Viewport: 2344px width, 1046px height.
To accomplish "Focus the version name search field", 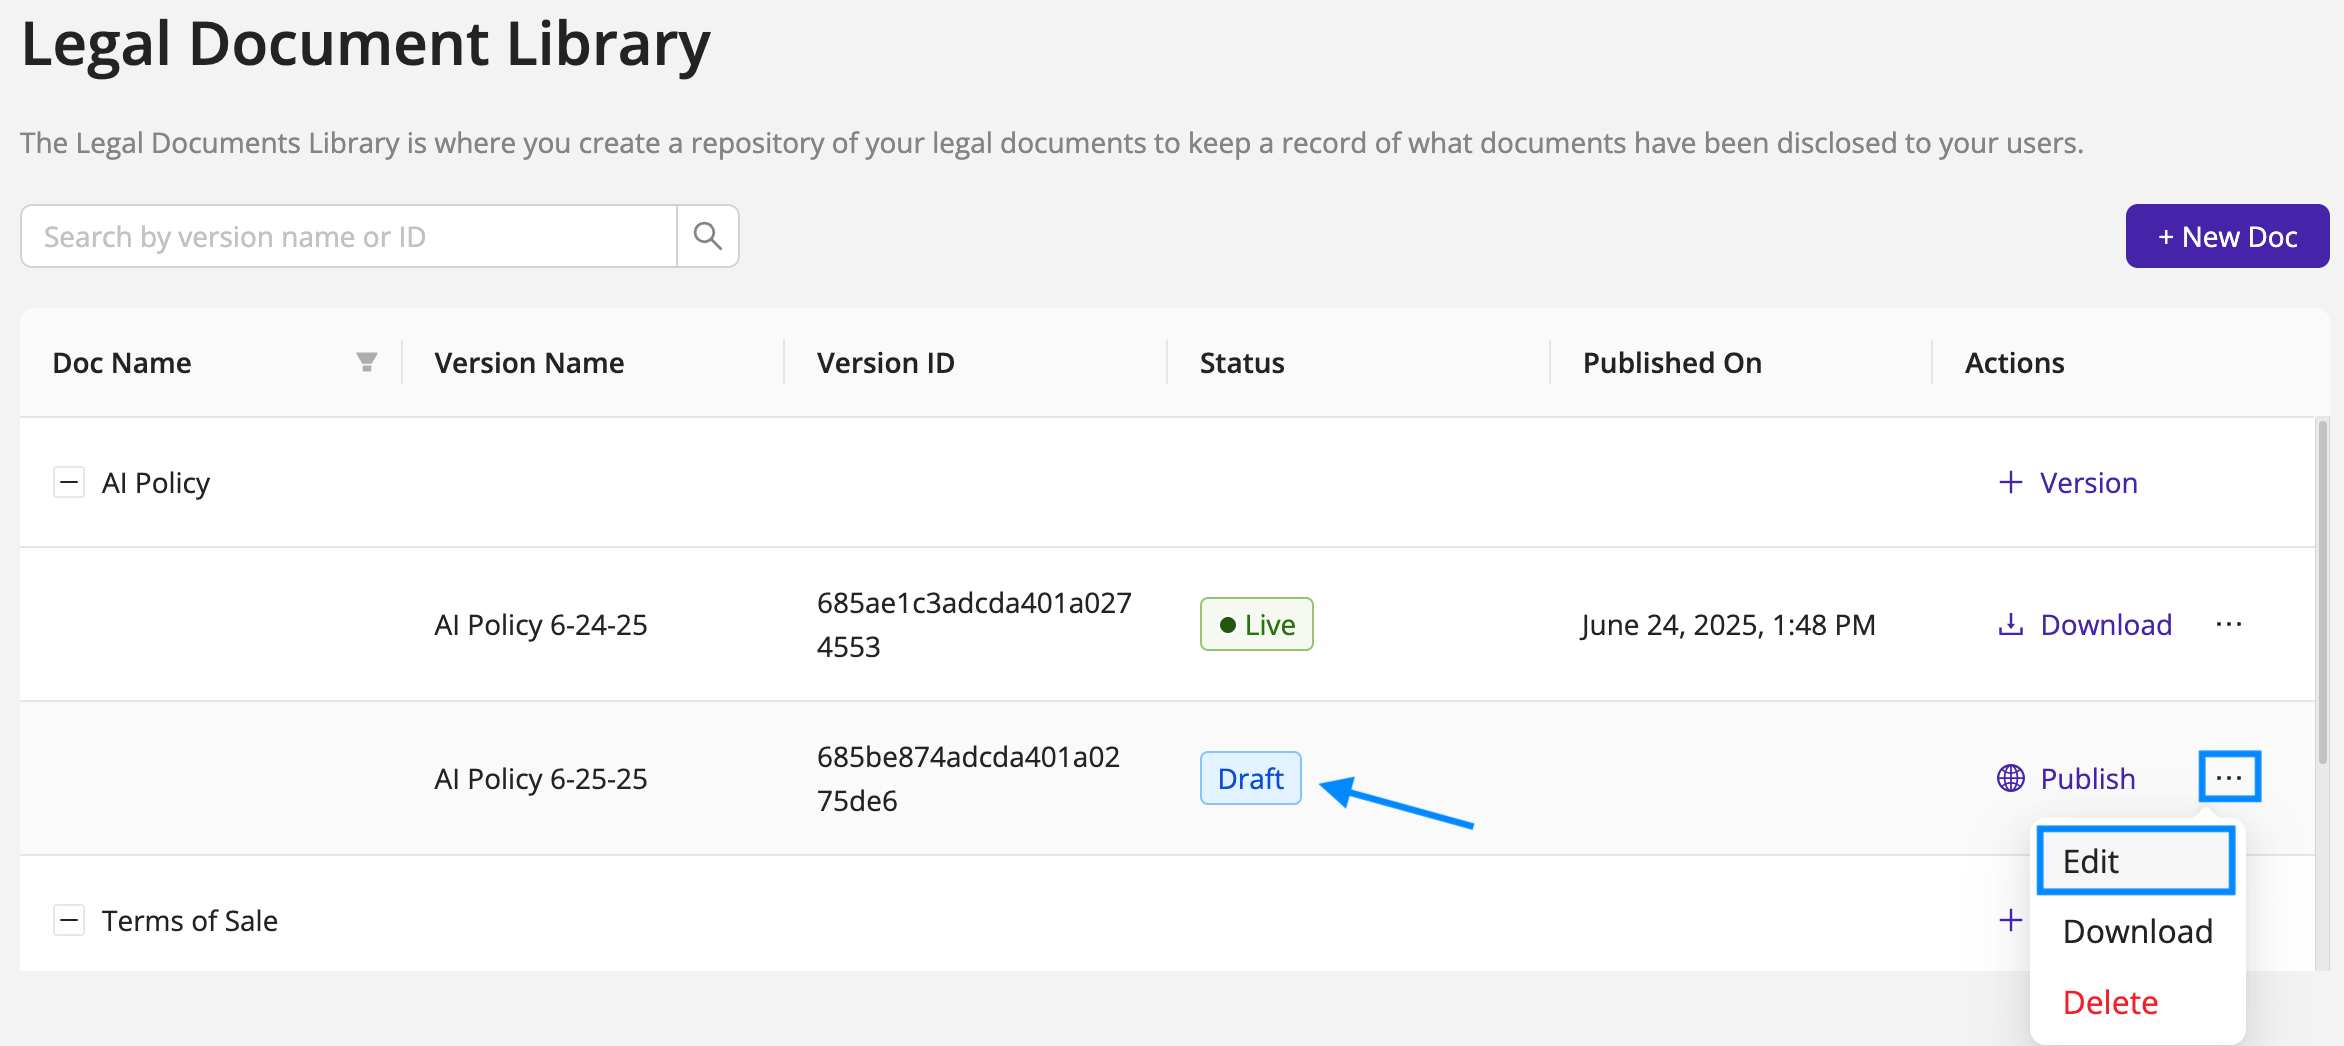I will tap(350, 236).
